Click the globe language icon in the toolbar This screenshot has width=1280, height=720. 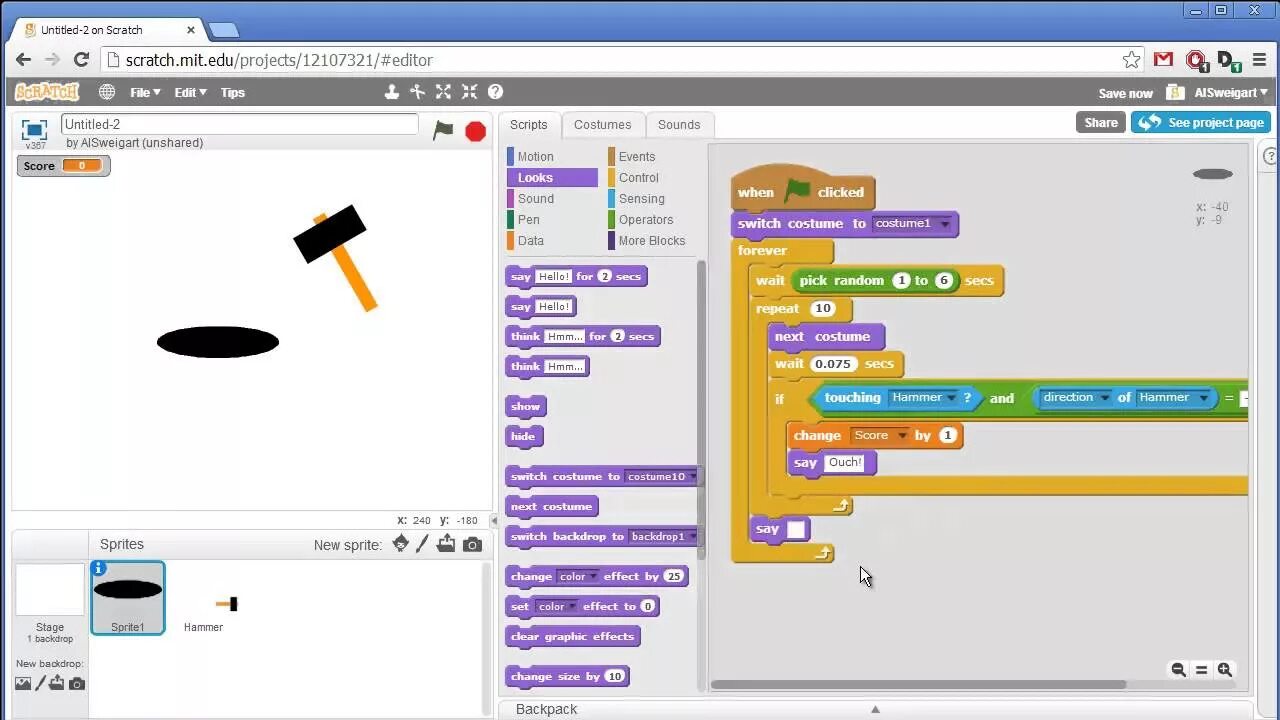click(x=106, y=92)
